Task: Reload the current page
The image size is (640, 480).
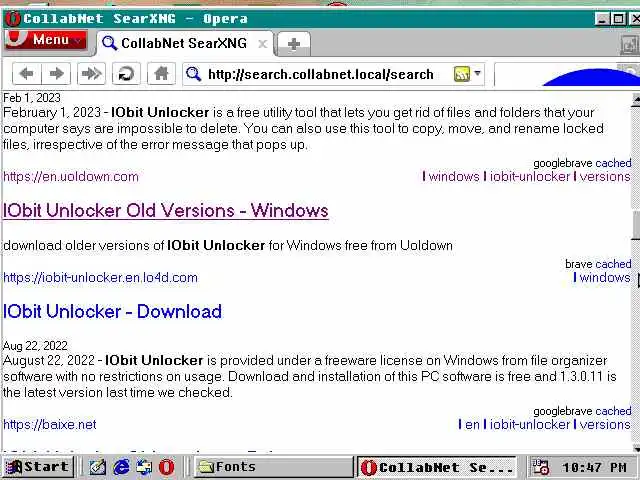Action: (x=126, y=74)
